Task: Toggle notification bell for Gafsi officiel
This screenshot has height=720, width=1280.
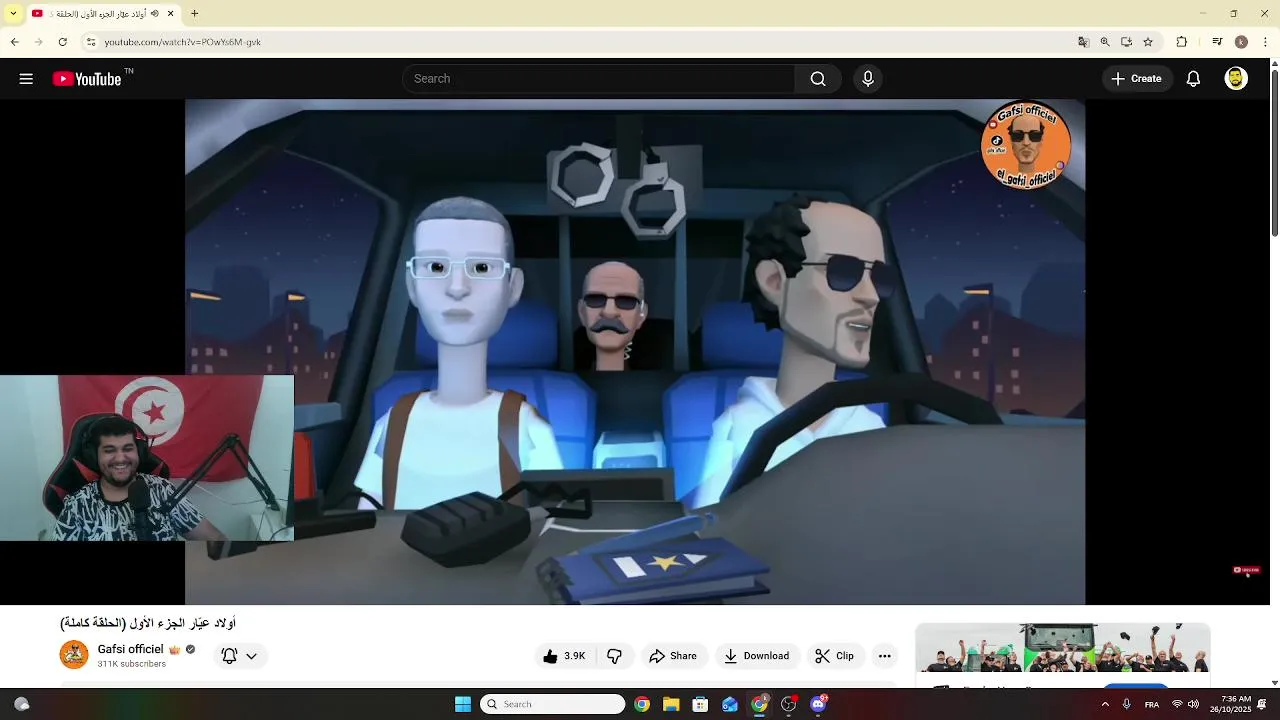Action: click(x=229, y=656)
